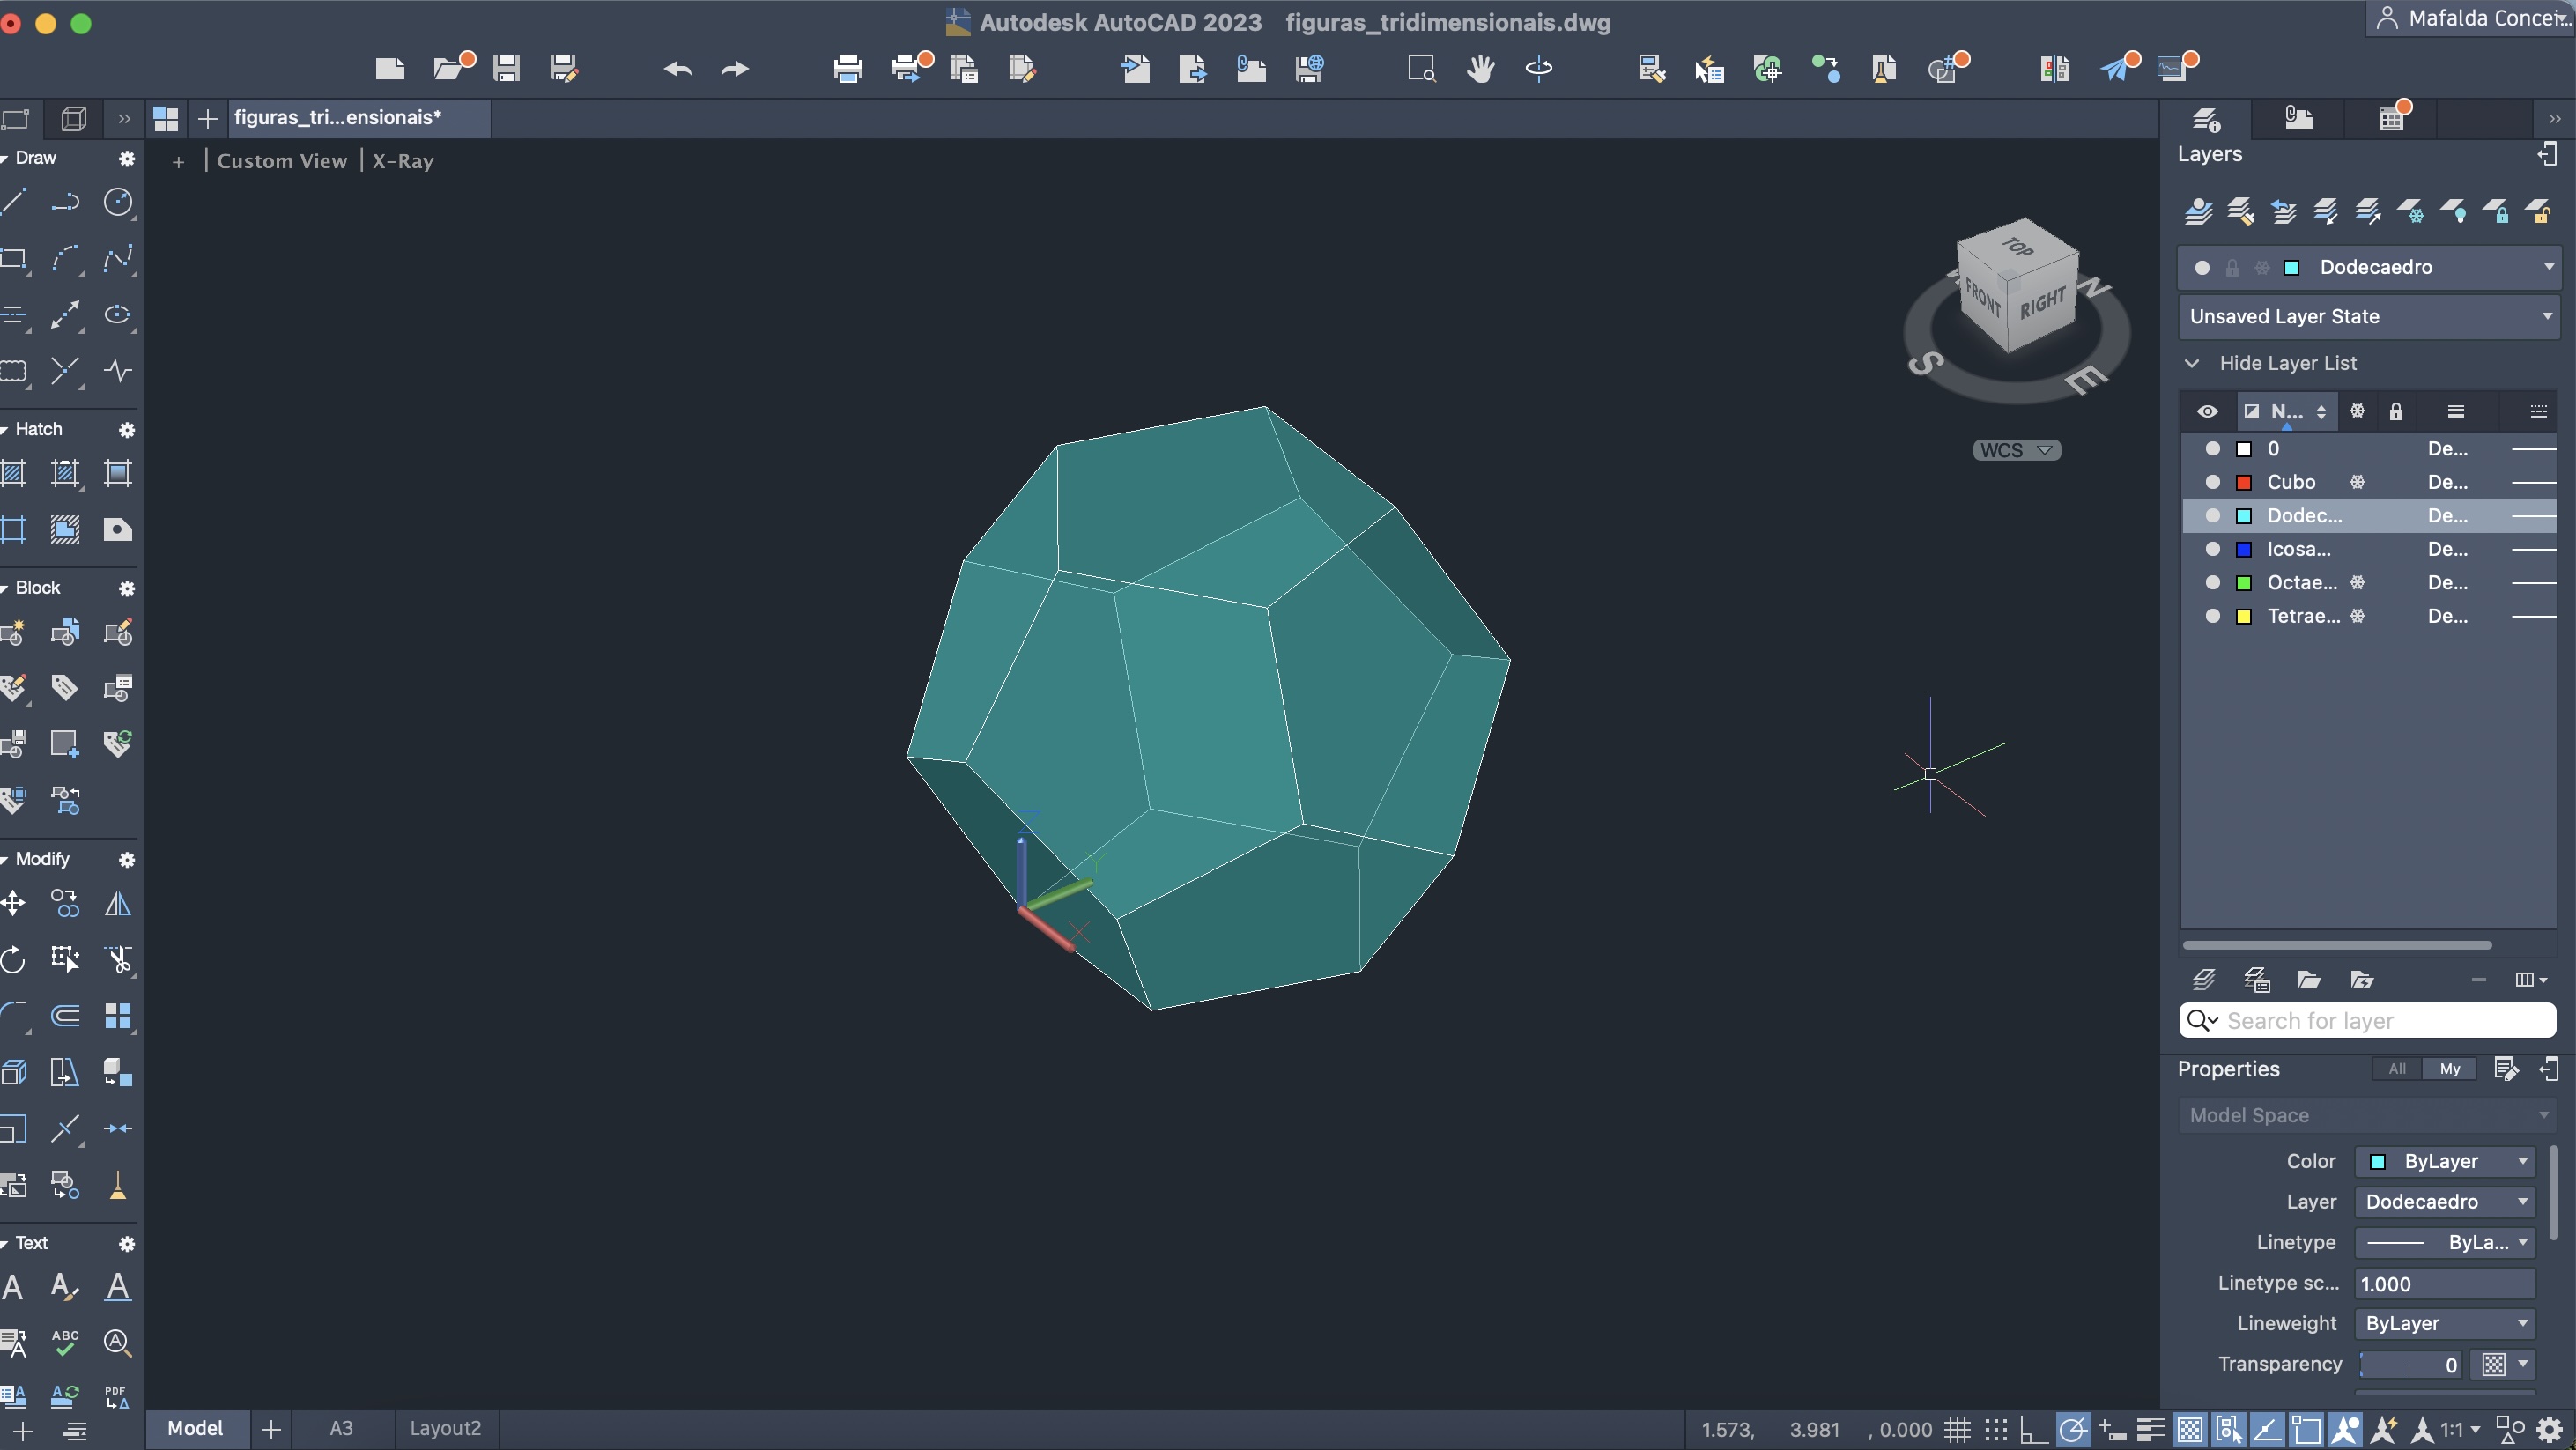The width and height of the screenshot is (2576, 1450).
Task: Click the Plot printer icon
Action: coord(847,68)
